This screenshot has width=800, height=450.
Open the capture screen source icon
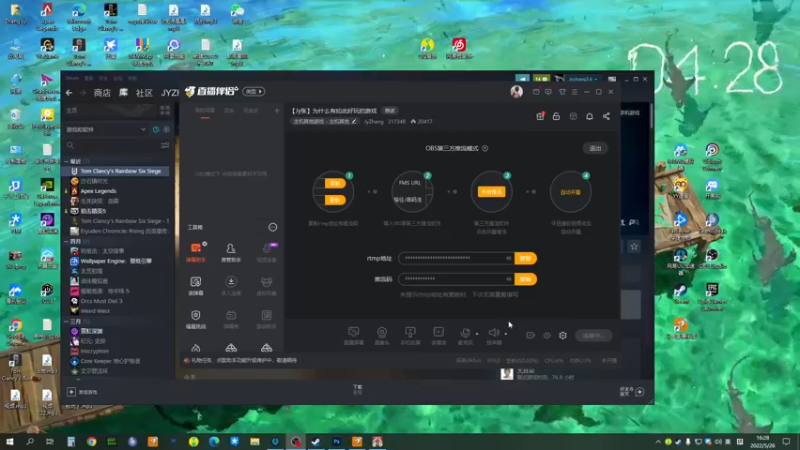[x=354, y=332]
